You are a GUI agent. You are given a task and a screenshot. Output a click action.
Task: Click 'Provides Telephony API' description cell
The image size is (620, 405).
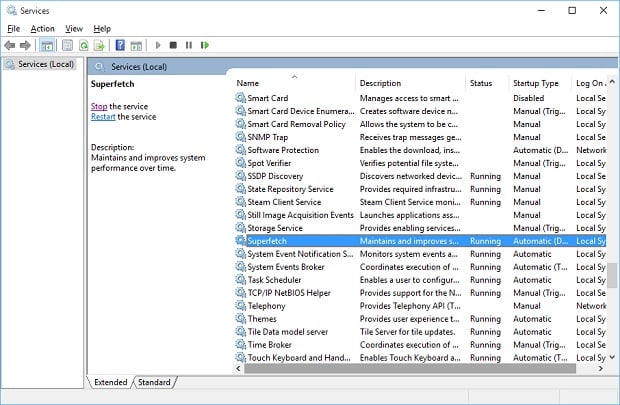point(410,306)
